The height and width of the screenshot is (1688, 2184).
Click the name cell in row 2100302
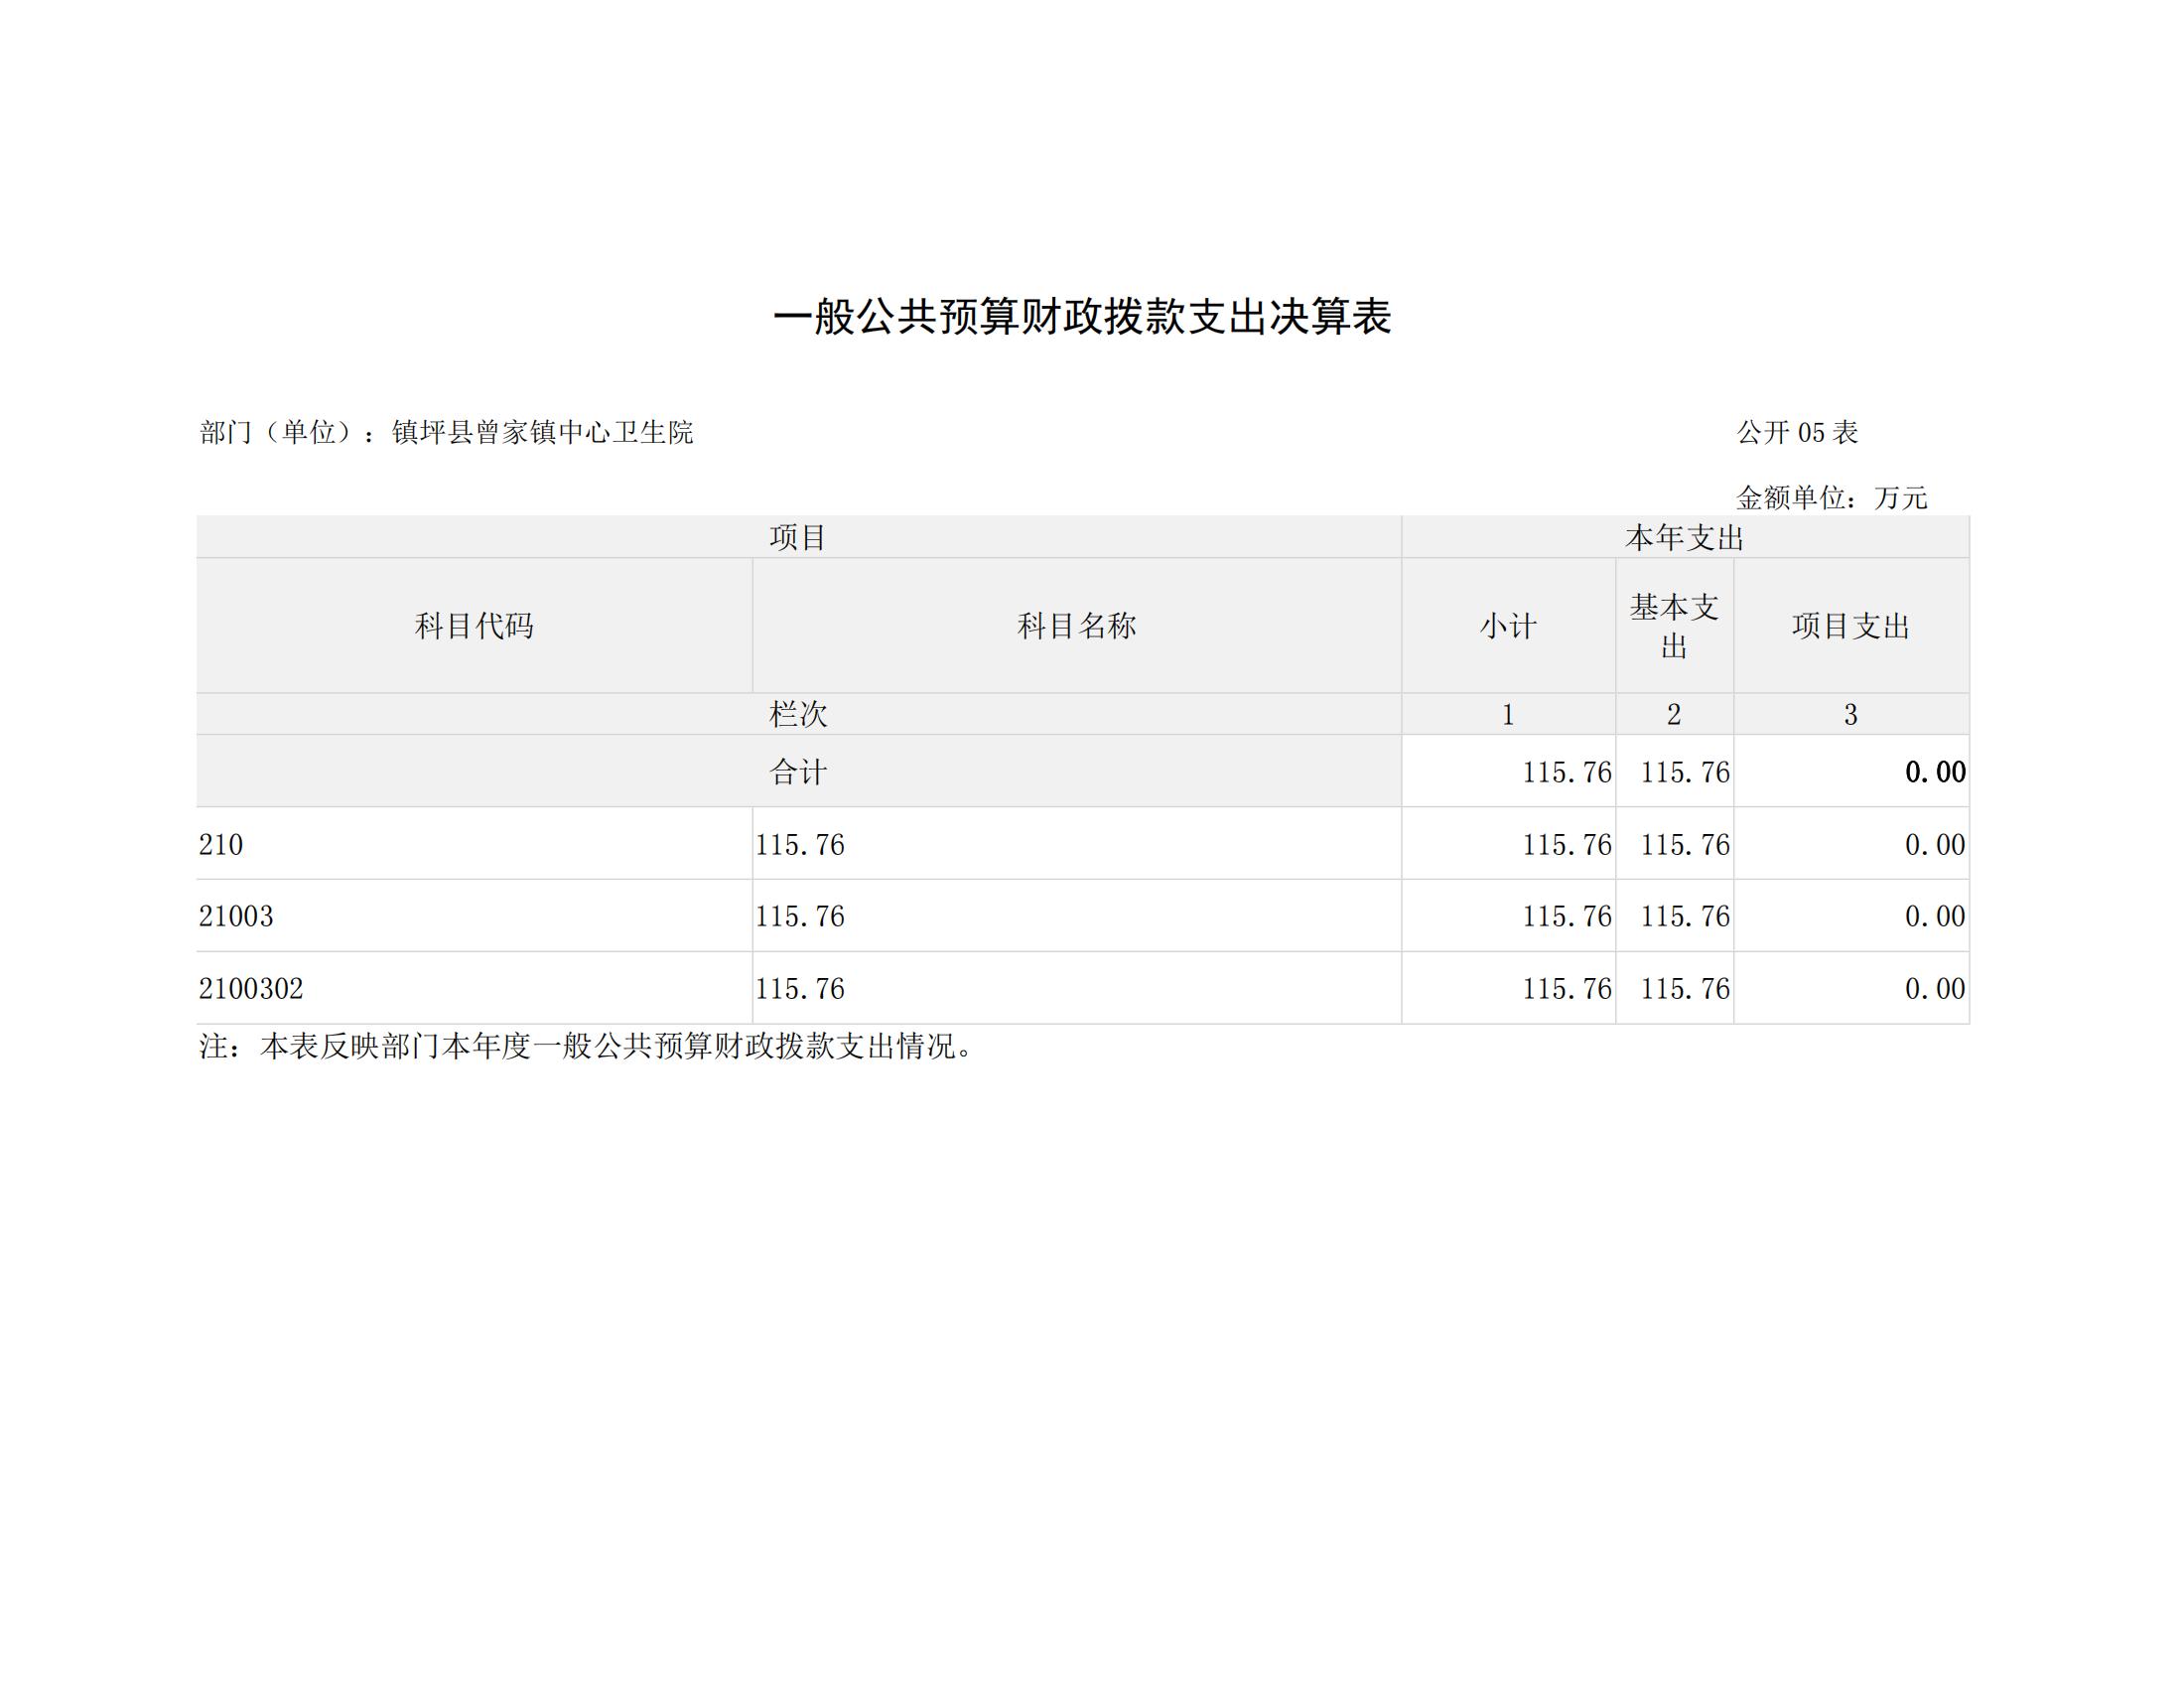pos(1077,988)
